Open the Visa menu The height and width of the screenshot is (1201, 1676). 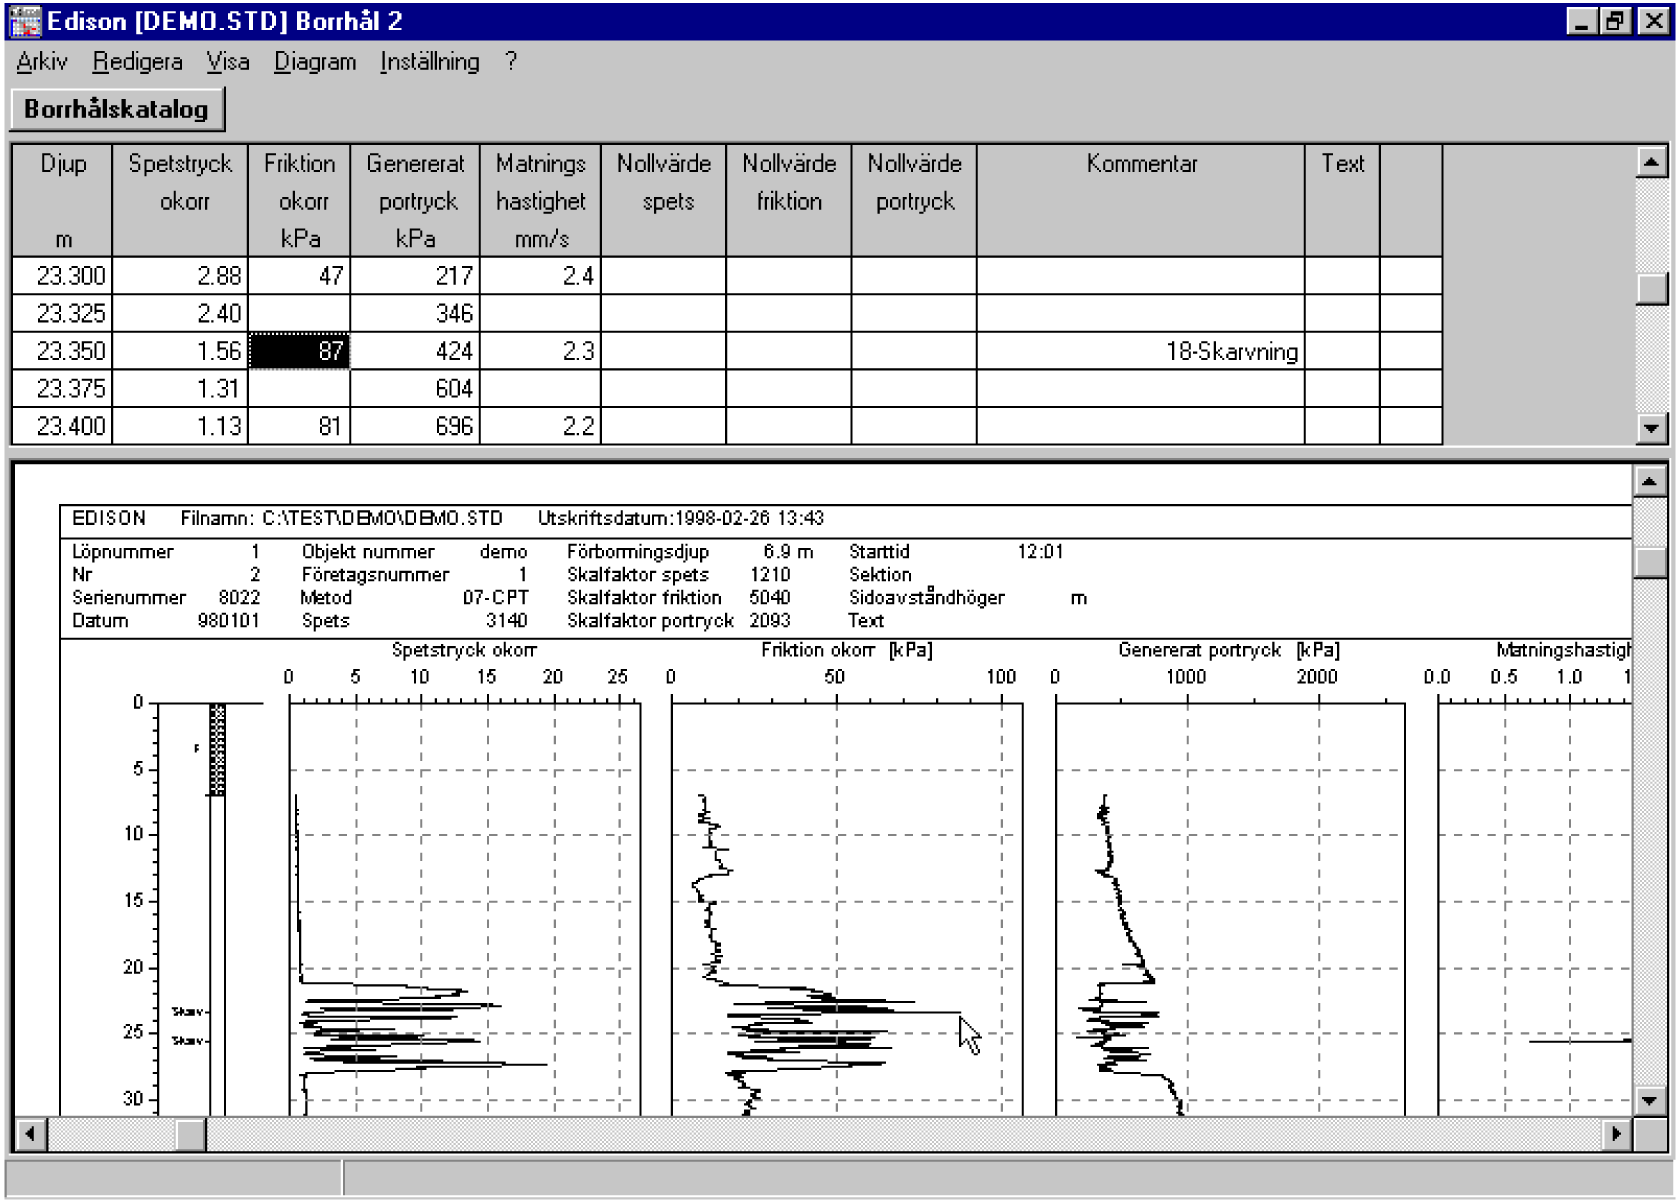[x=228, y=62]
